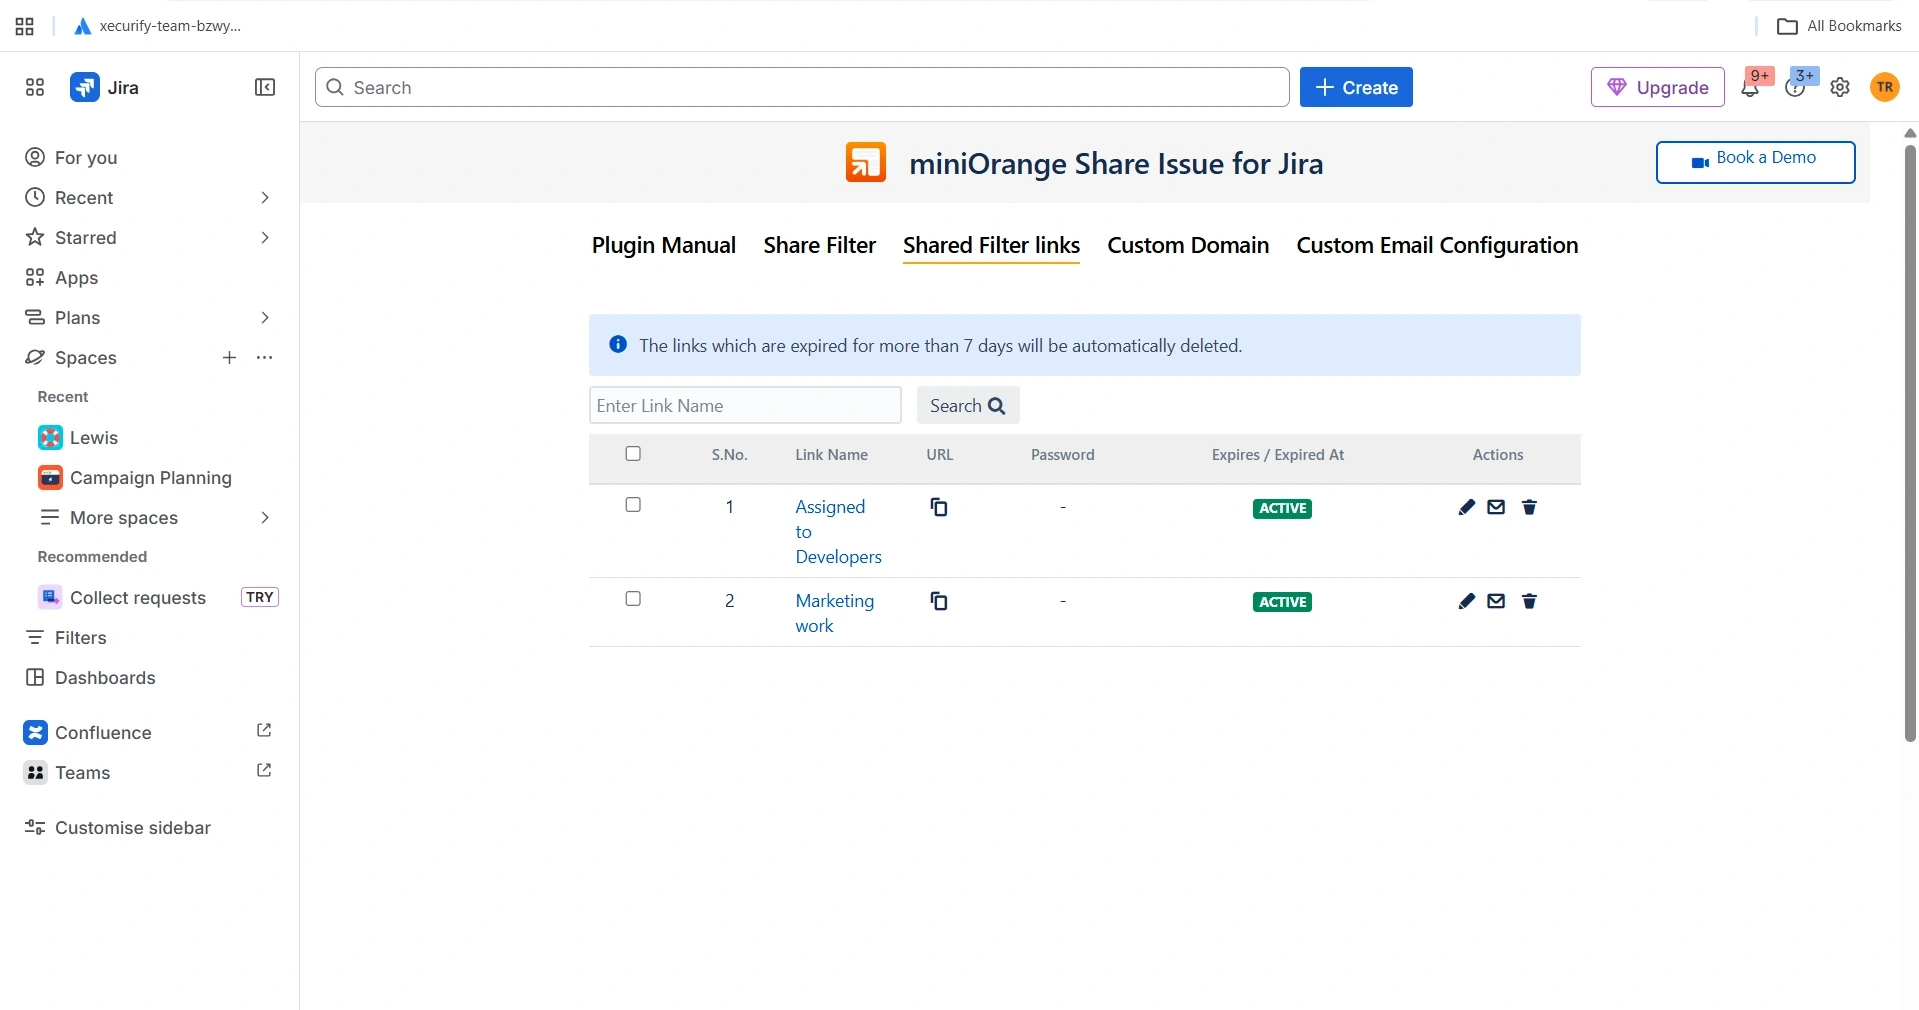The height and width of the screenshot is (1010, 1919).
Task: Delete the Assigned to Developers link
Action: click(1529, 507)
